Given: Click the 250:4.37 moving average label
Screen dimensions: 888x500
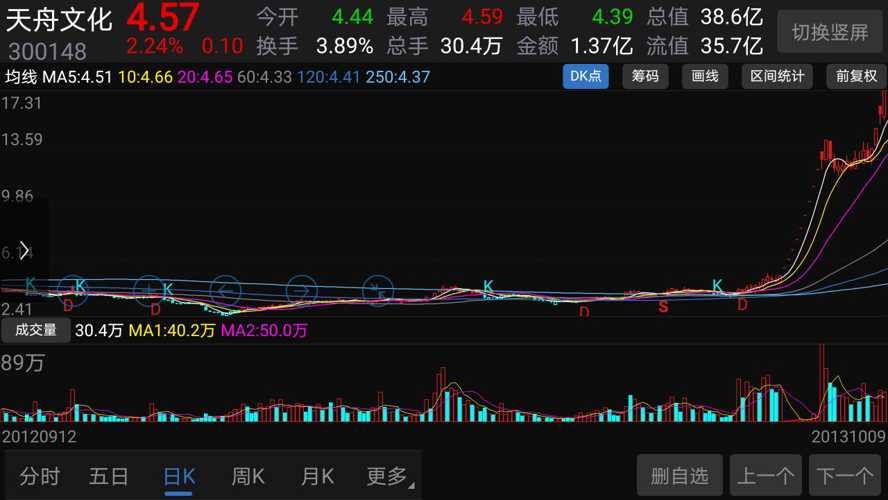Looking at the screenshot, I should 398,77.
